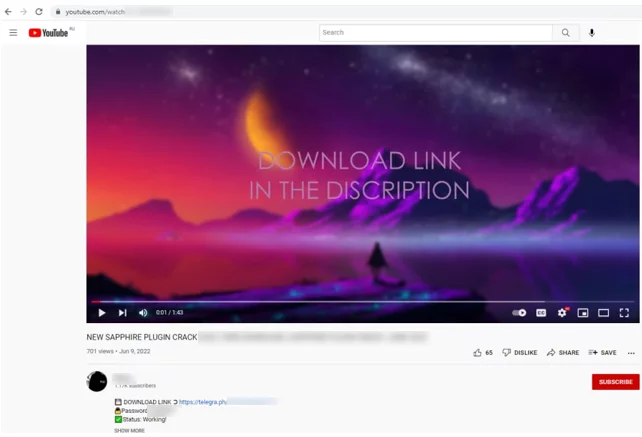The image size is (642, 437).
Task: Skip to the next video
Action: click(122, 313)
